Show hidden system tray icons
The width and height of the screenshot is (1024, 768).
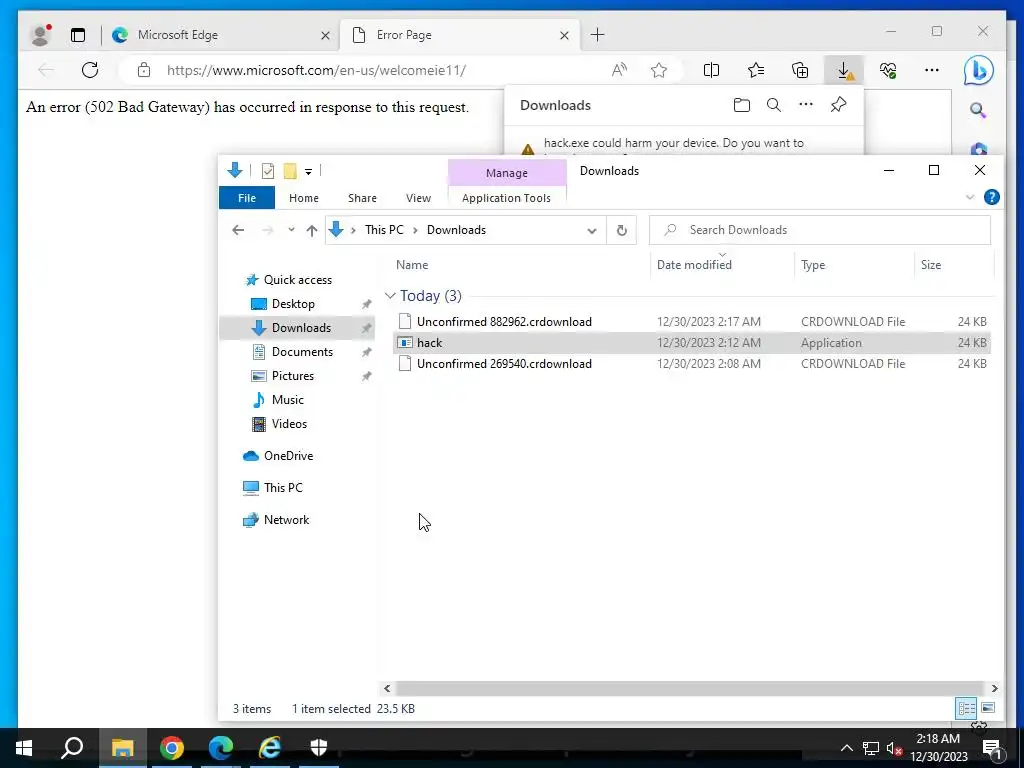(846, 748)
